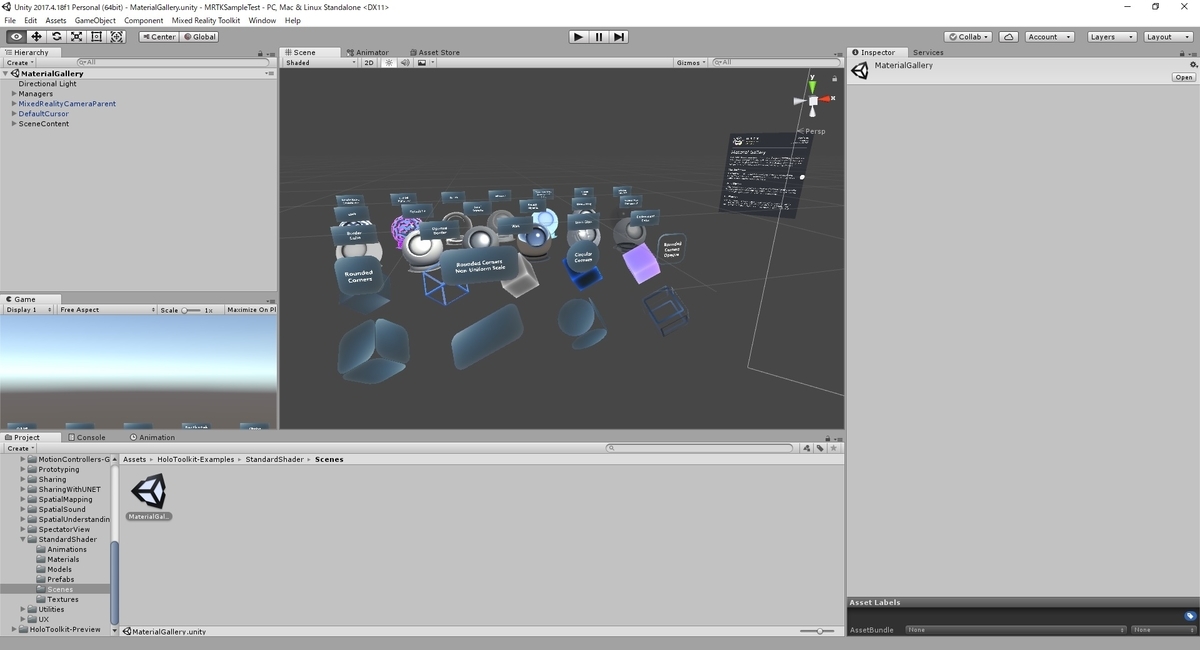Toggle Persp projection label on gizmo
The height and width of the screenshot is (650, 1200).
(814, 131)
